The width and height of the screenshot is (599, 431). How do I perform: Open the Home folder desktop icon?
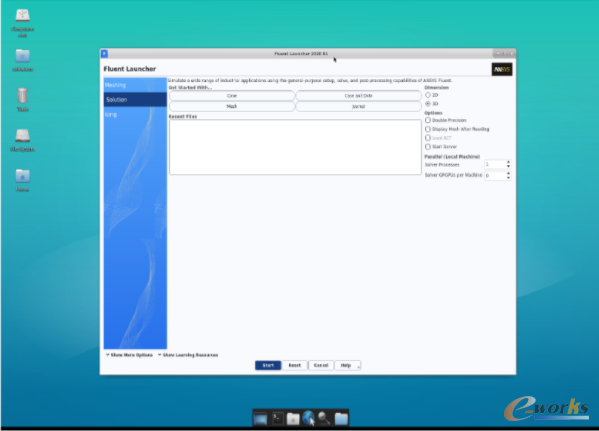pyautogui.click(x=23, y=180)
